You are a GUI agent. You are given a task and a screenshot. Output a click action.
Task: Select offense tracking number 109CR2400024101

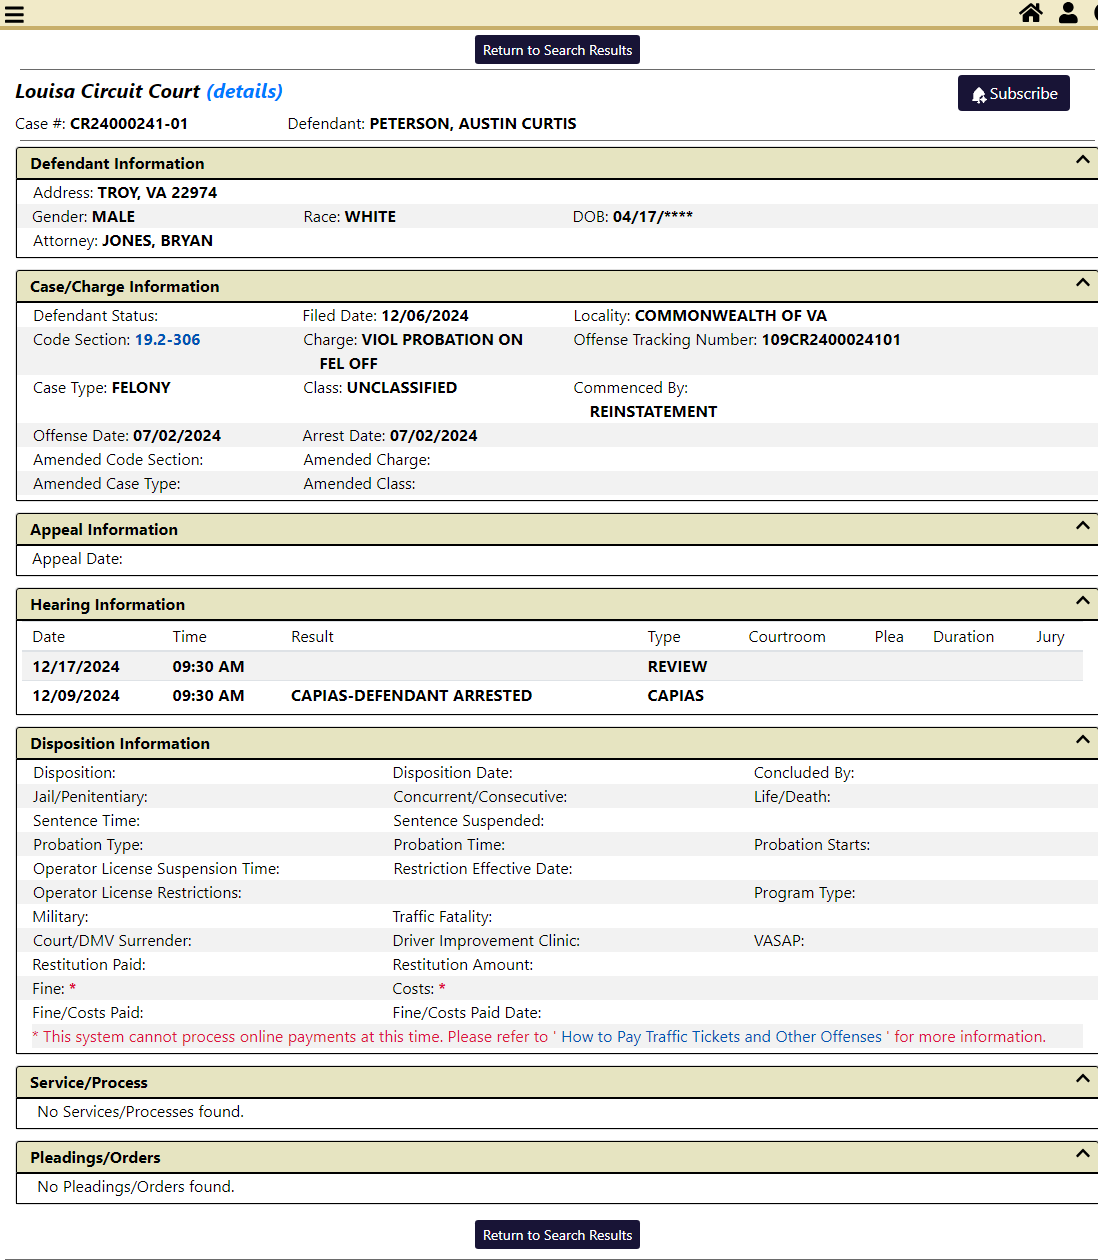click(831, 340)
